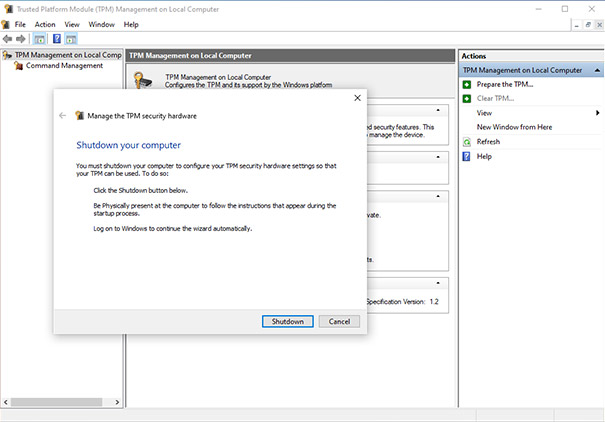Viewport: 605px width, 422px height.
Task: Click the Cancel button in the wizard
Action: tap(339, 321)
